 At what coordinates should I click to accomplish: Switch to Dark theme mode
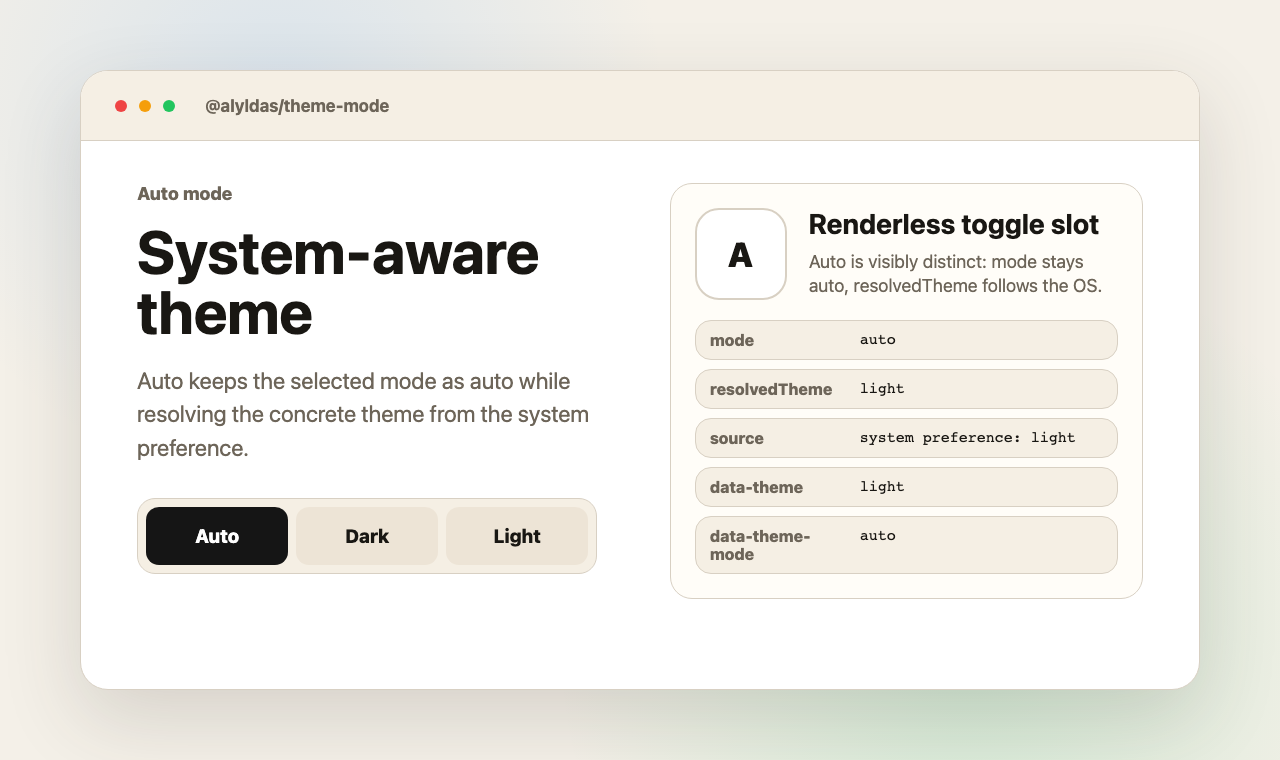coord(367,536)
